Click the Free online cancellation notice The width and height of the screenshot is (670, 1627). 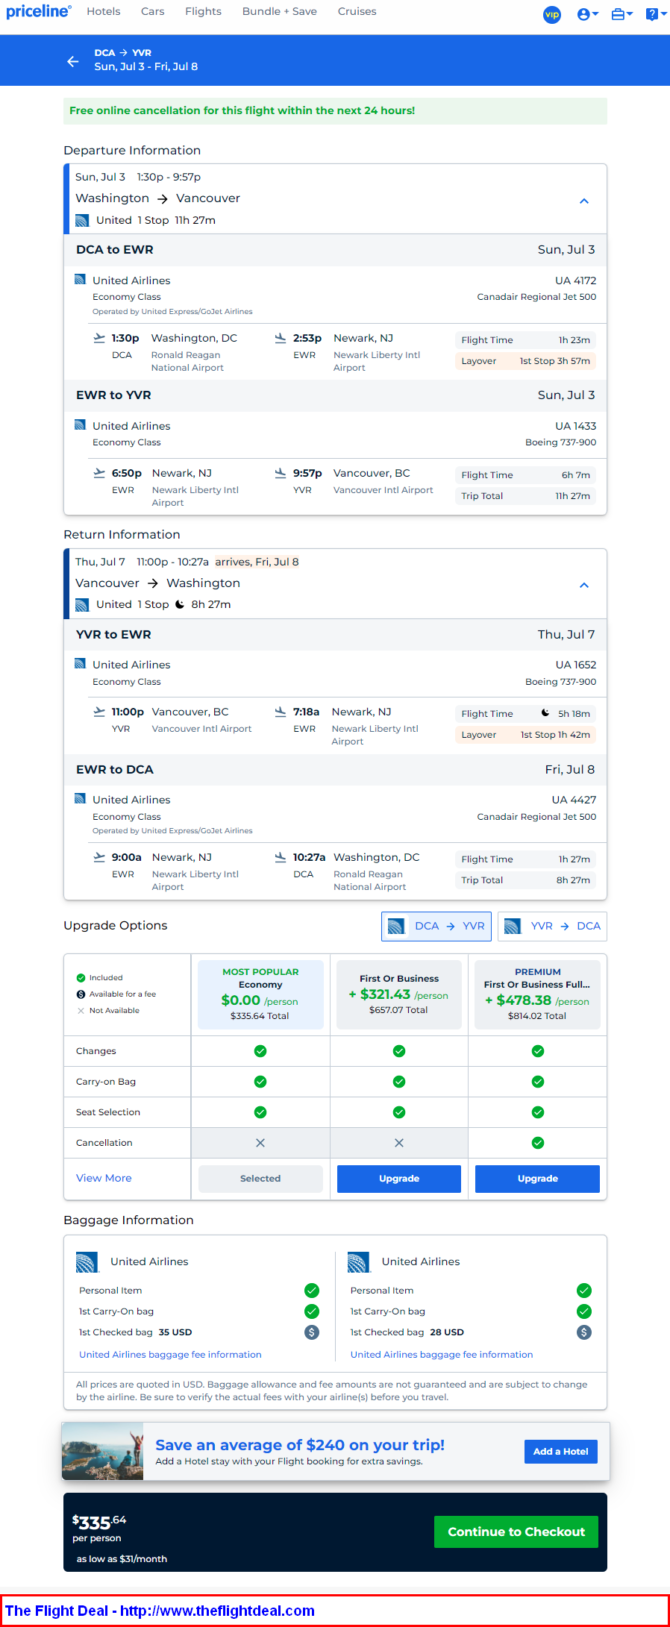click(x=335, y=111)
